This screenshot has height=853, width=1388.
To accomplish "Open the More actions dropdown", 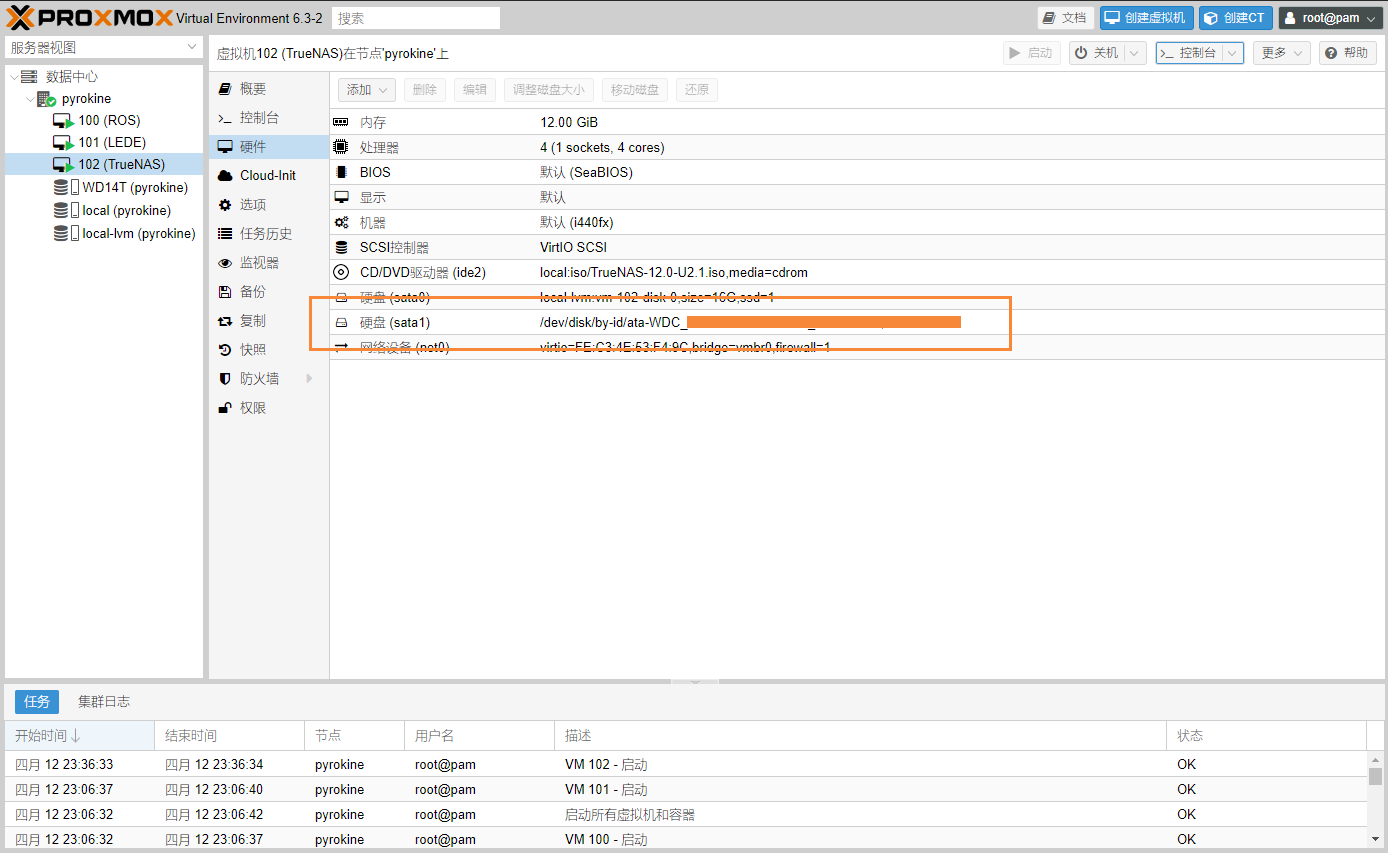I will coord(1281,53).
